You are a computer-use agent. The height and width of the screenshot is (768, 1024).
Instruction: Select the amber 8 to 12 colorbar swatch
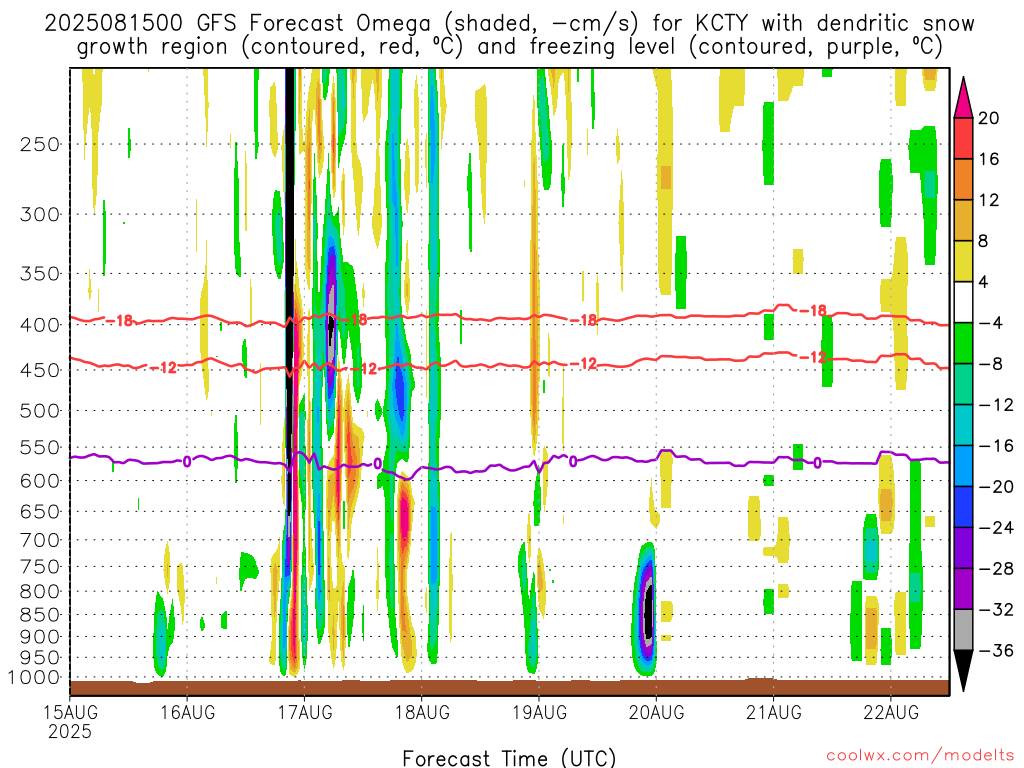[963, 220]
